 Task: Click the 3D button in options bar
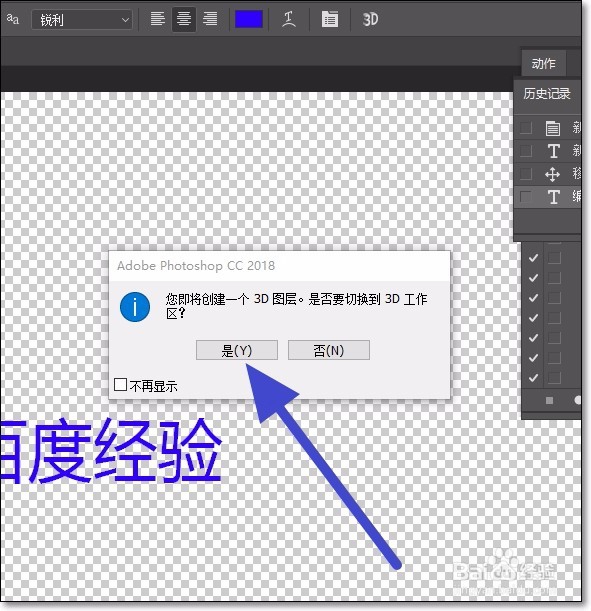click(x=370, y=19)
